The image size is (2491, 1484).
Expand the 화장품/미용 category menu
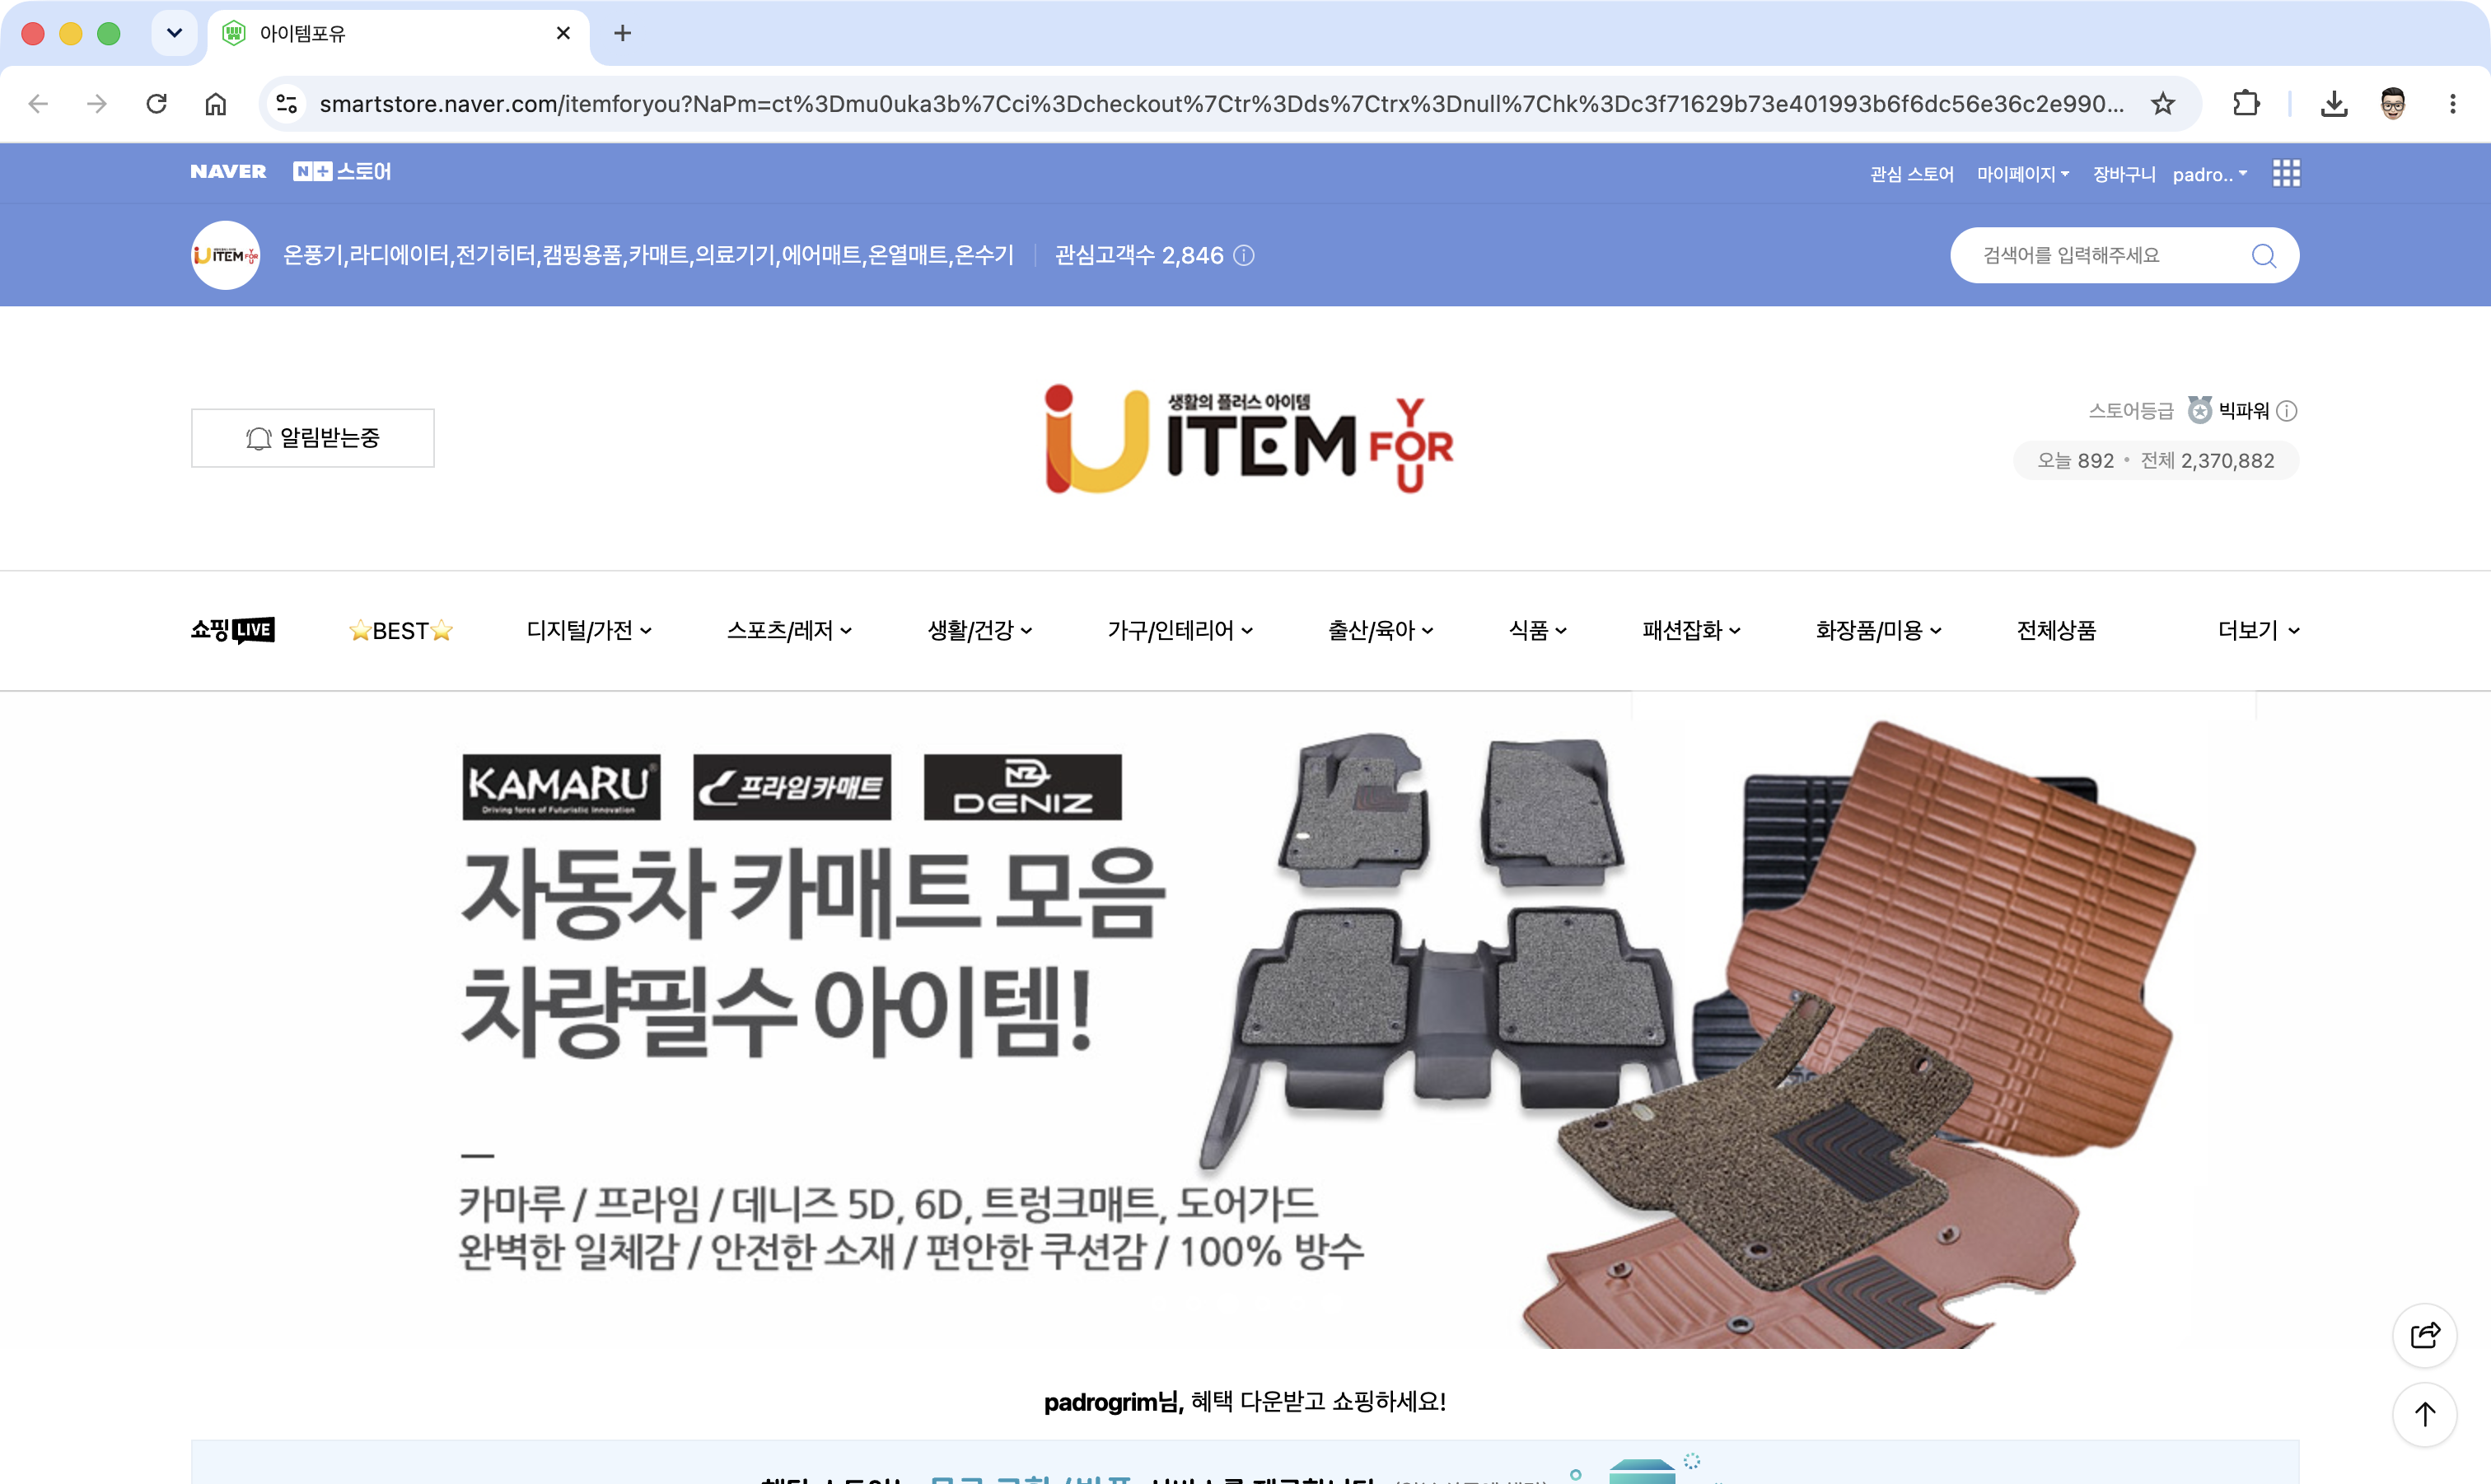1879,631
